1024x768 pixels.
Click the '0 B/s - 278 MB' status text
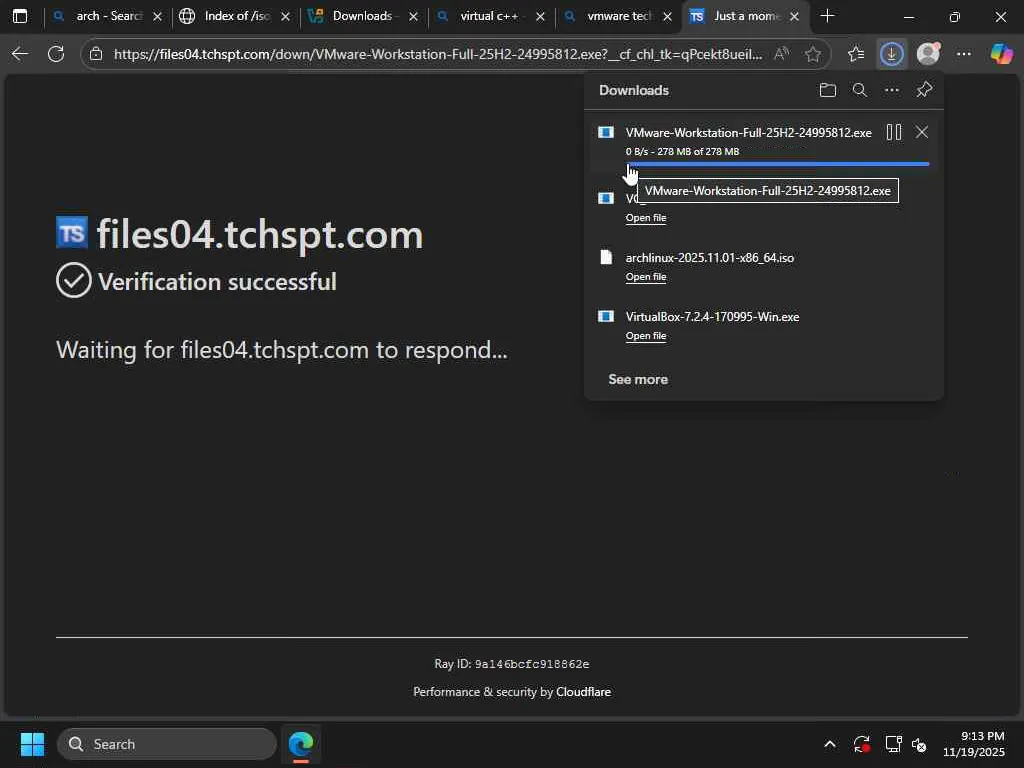[682, 152]
